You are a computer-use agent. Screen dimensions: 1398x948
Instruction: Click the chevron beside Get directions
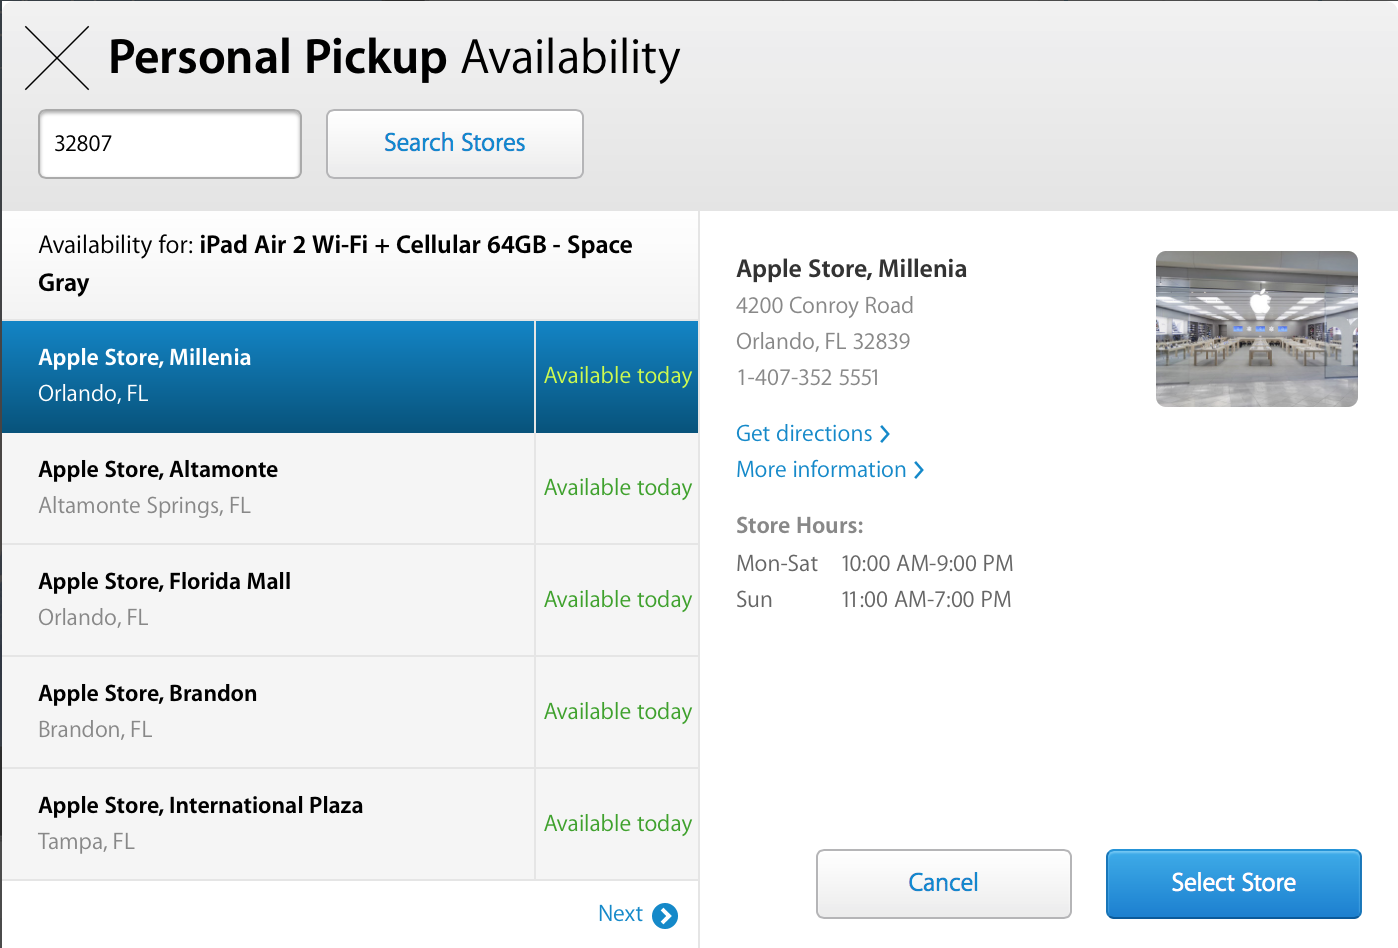(x=885, y=434)
